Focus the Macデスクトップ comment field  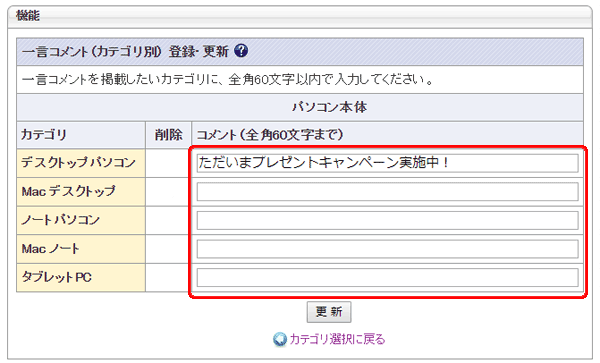pyautogui.click(x=387, y=192)
